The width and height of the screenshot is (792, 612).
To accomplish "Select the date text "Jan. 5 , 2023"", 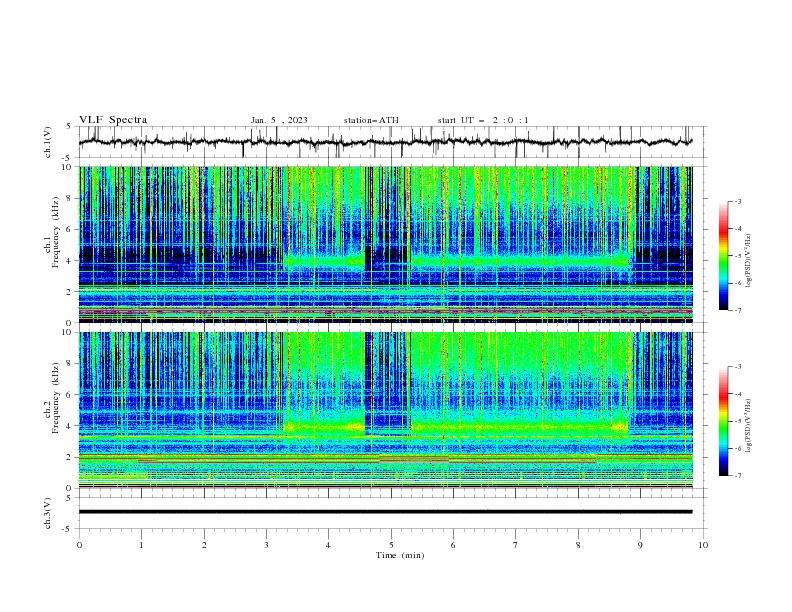I will [279, 120].
